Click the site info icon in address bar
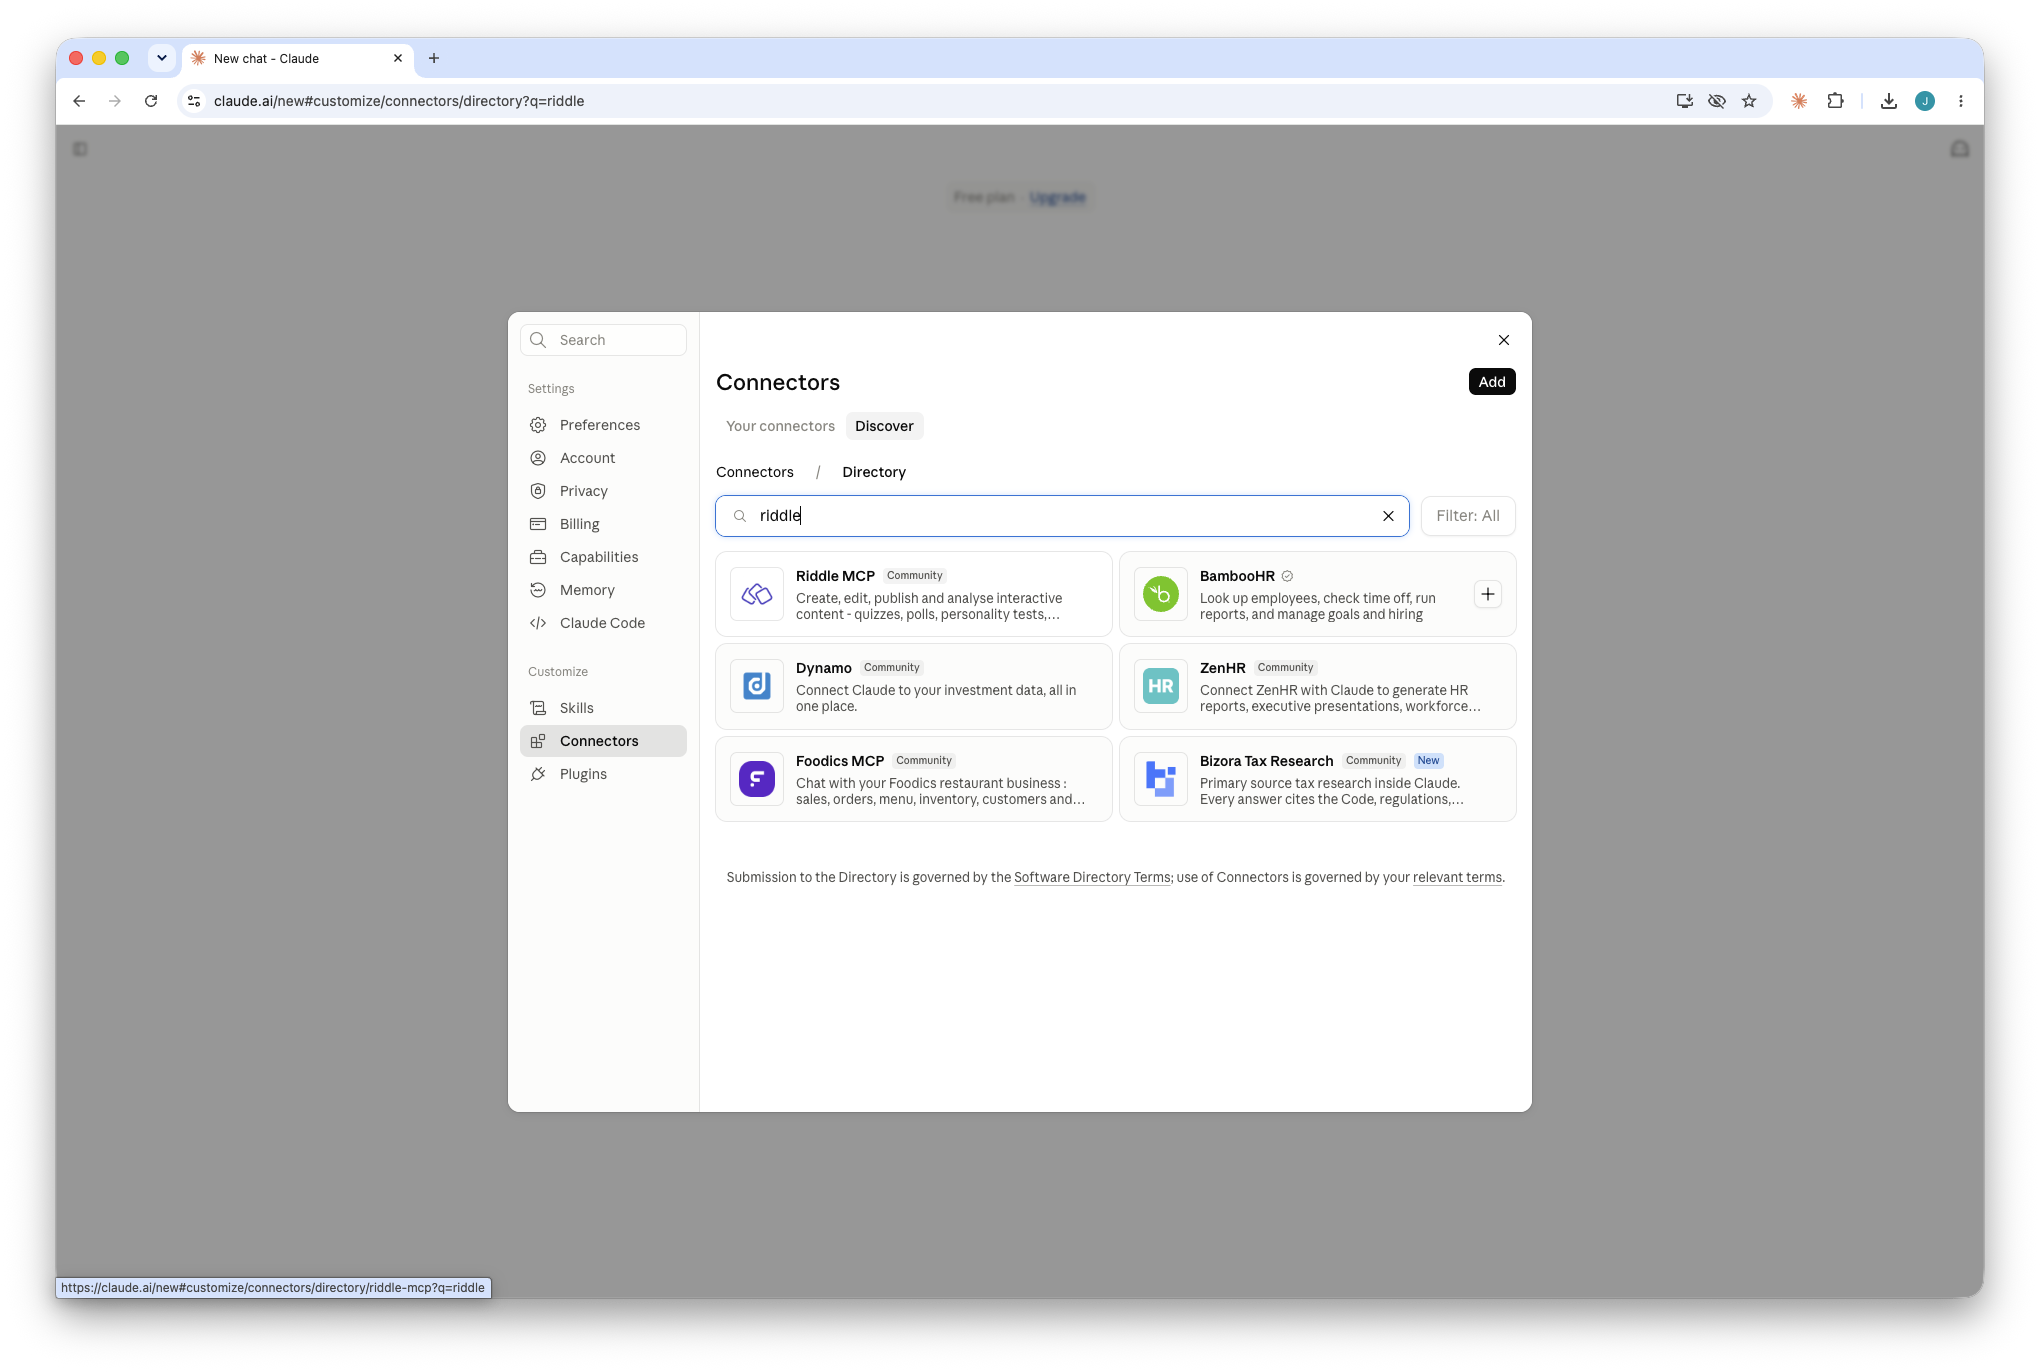 194,101
